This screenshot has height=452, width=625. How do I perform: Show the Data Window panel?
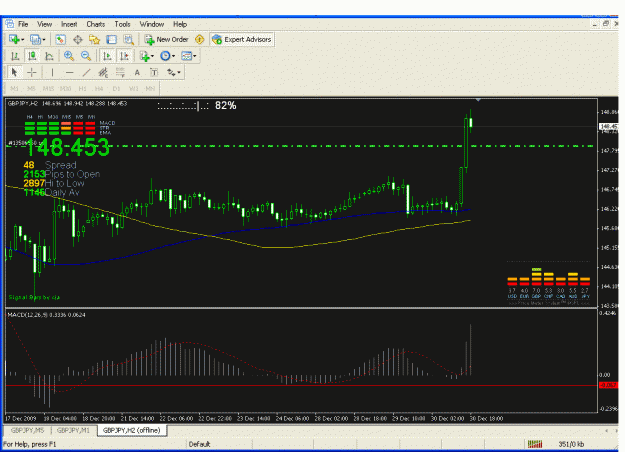tap(78, 39)
